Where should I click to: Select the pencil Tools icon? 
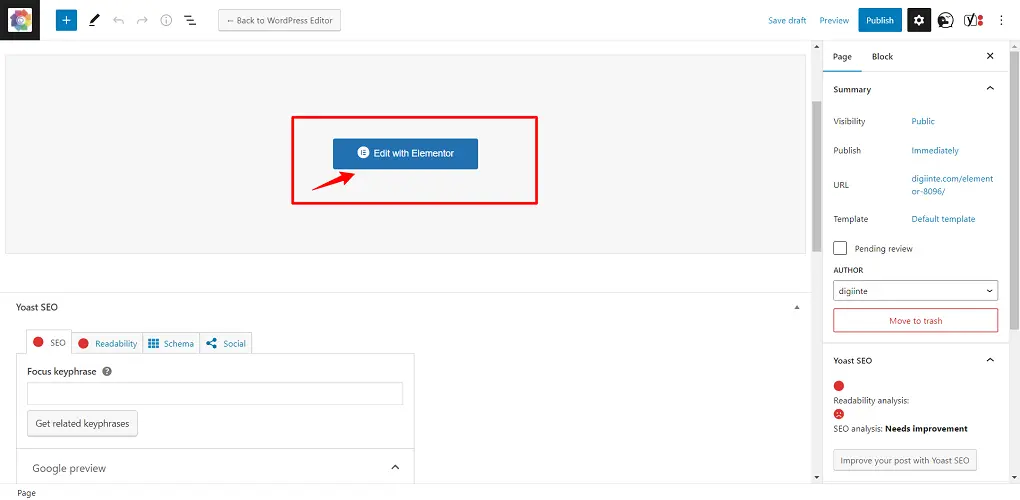[94, 20]
